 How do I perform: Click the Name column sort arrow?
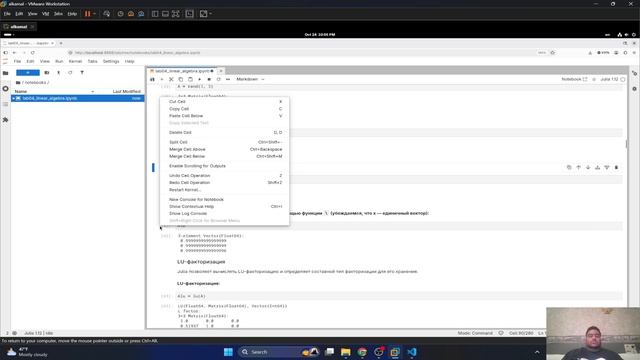(93, 91)
